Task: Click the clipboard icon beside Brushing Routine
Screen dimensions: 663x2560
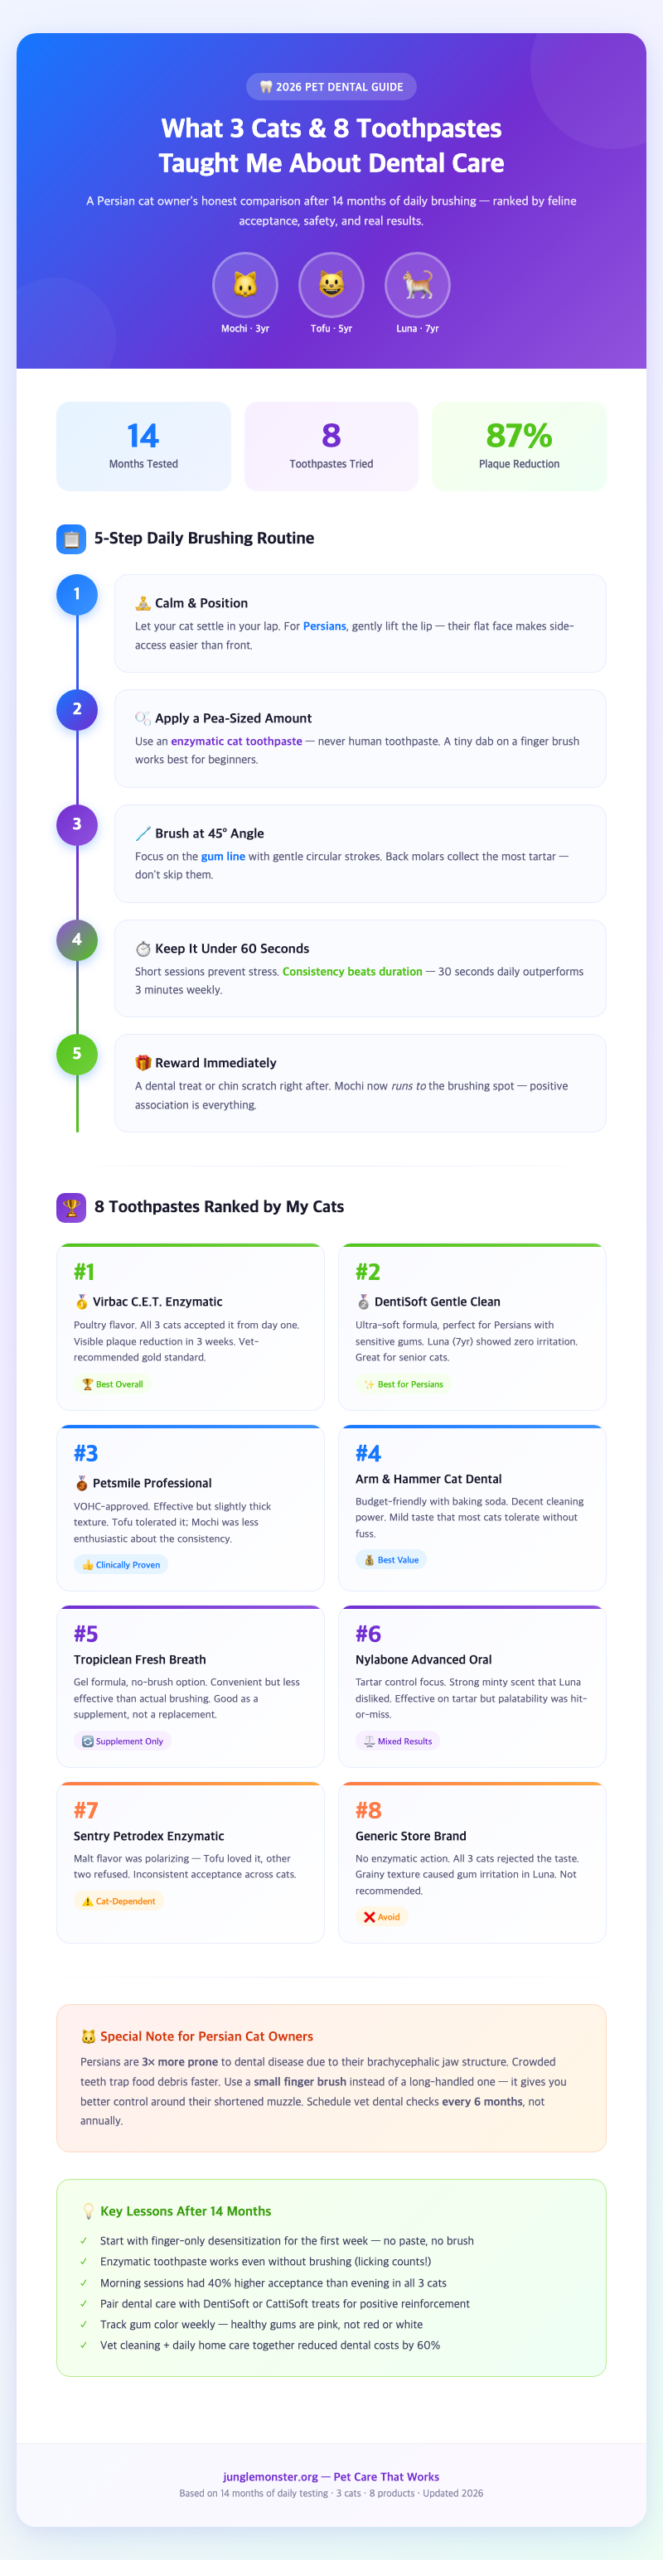Action: (71, 539)
